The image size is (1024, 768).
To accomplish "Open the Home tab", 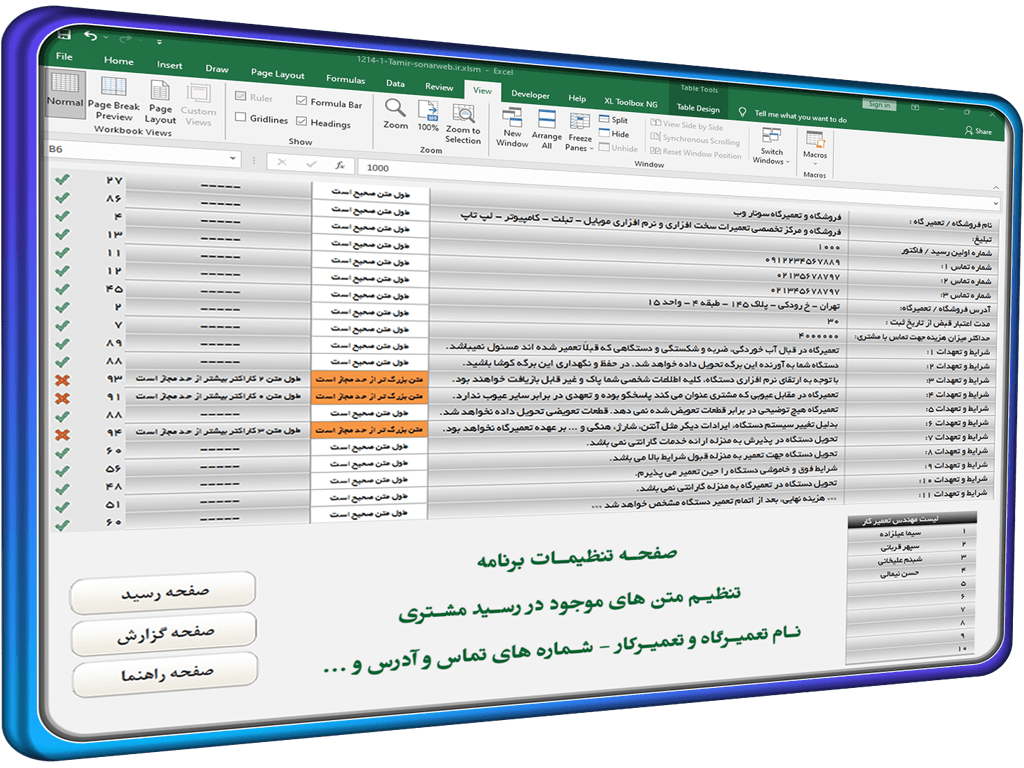I will point(118,61).
